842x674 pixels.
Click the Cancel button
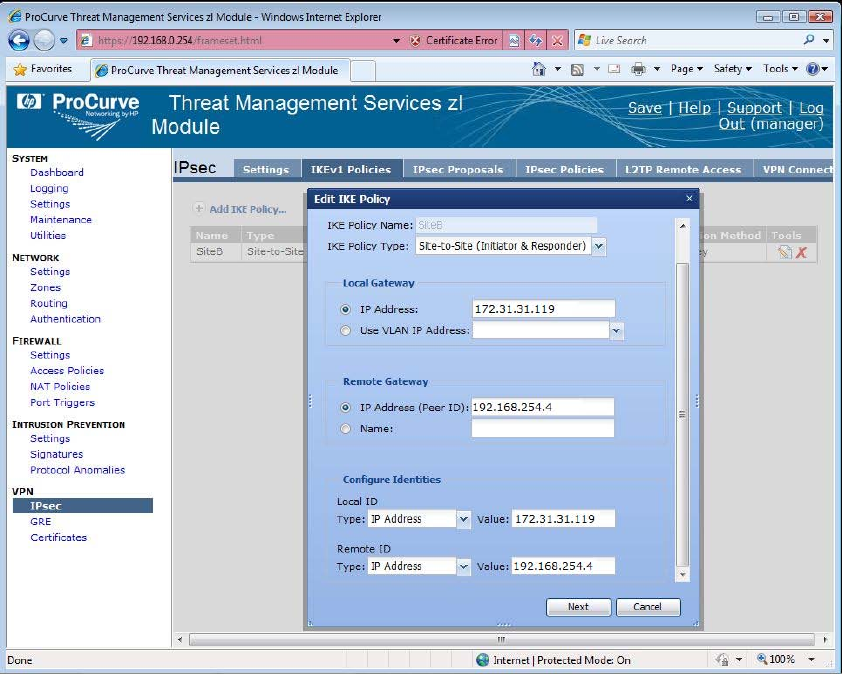tap(648, 607)
